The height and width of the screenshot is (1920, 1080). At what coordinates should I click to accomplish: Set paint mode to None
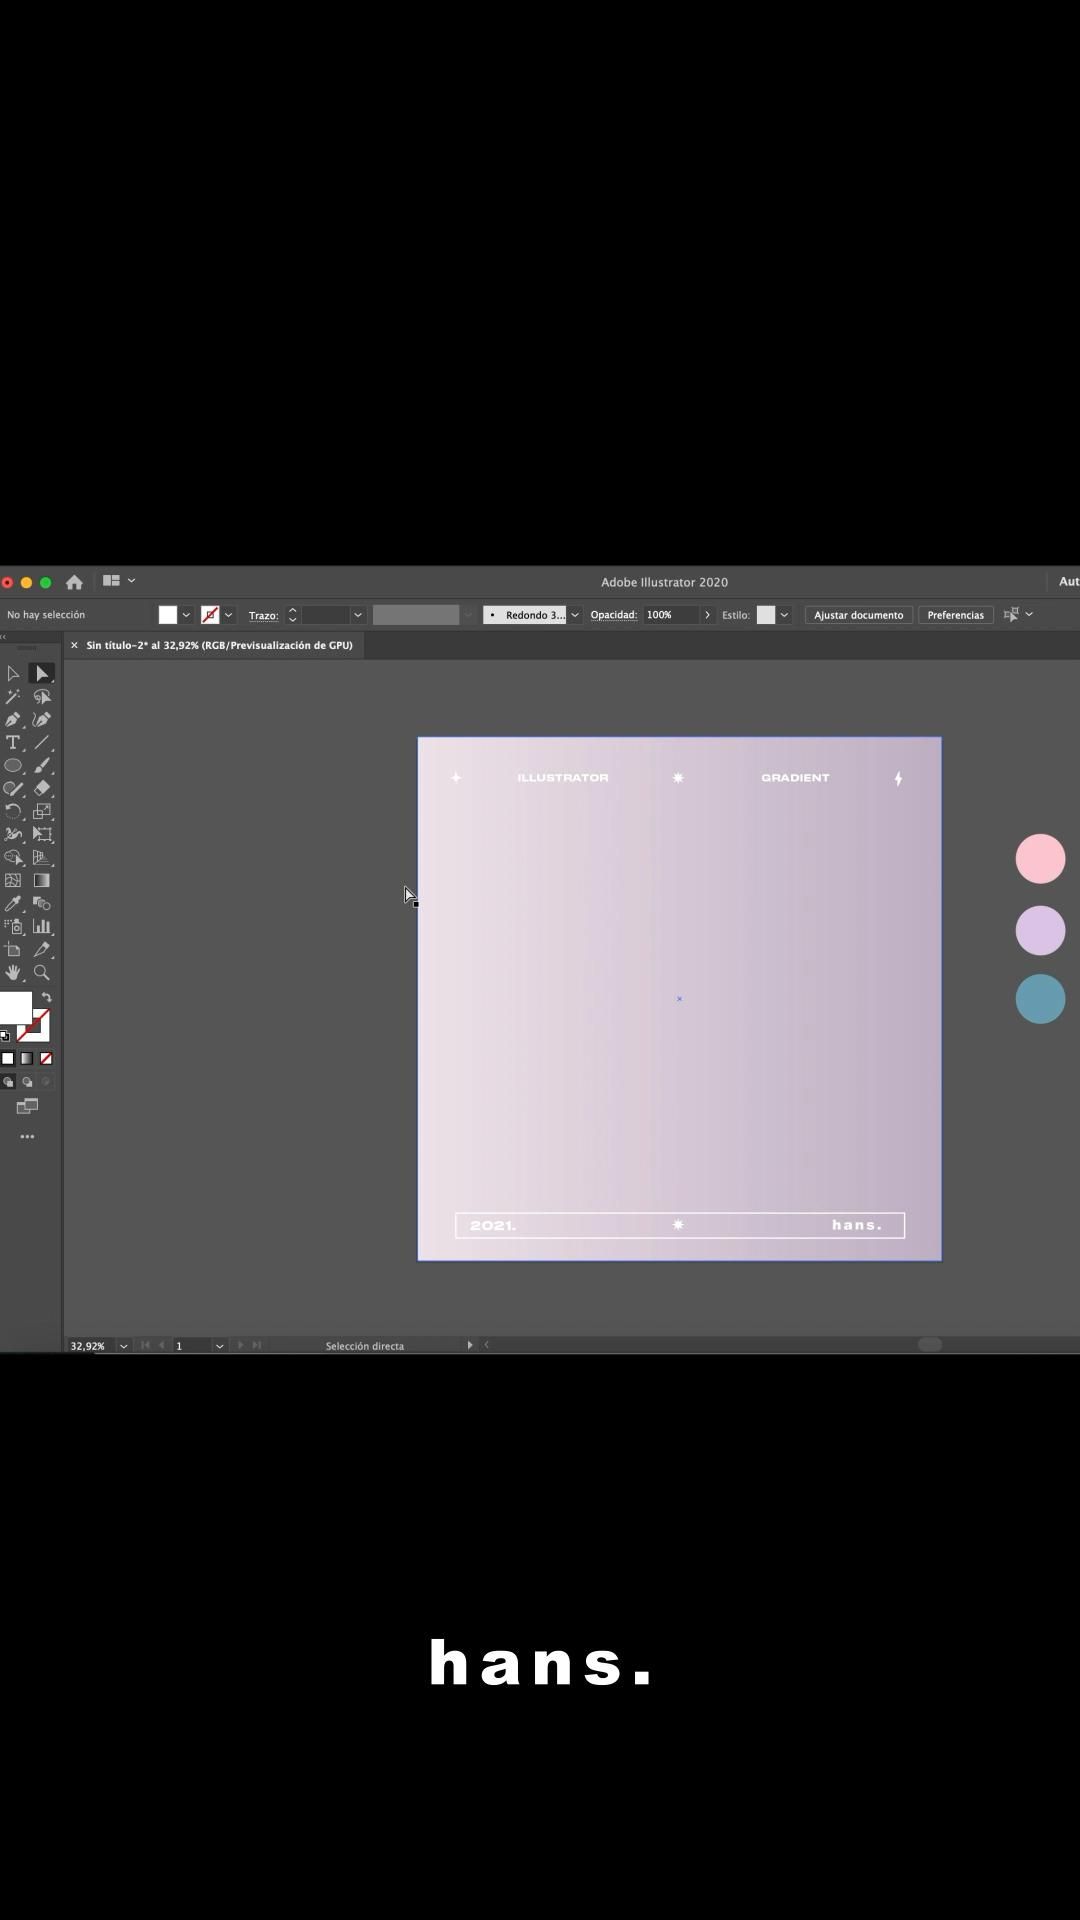(x=46, y=1059)
